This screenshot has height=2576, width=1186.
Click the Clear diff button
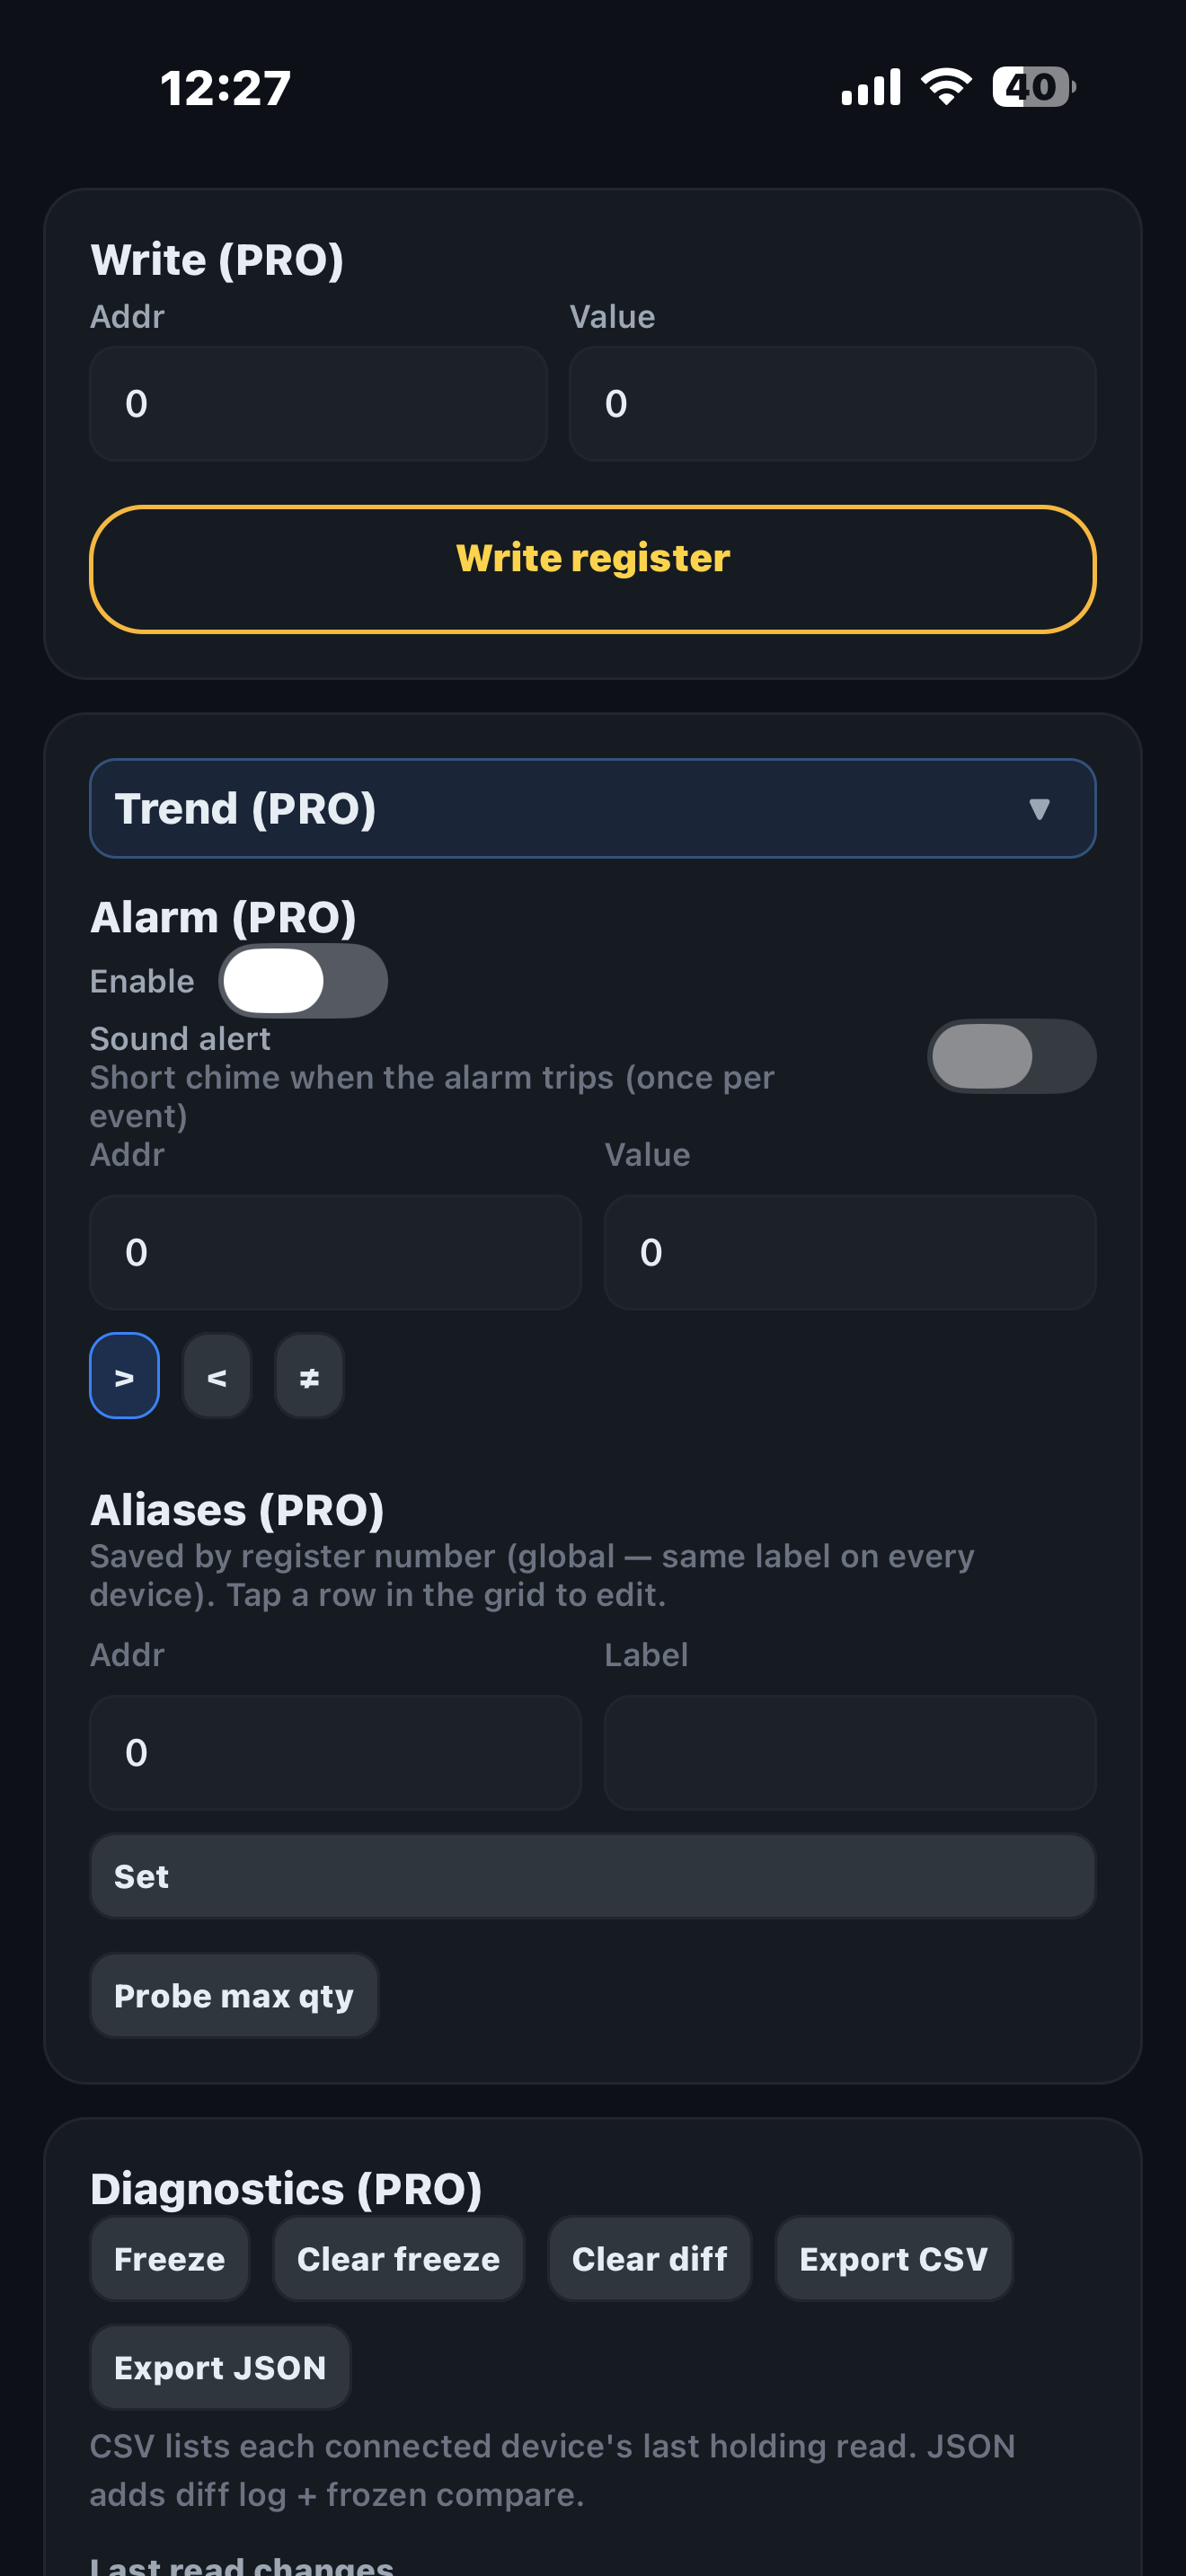(650, 2258)
